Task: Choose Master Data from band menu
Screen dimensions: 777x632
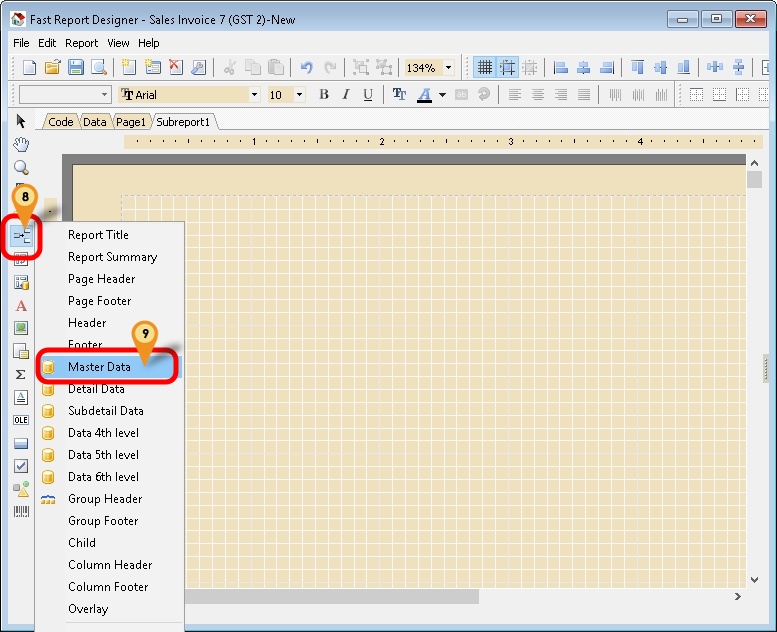Action: coord(99,367)
